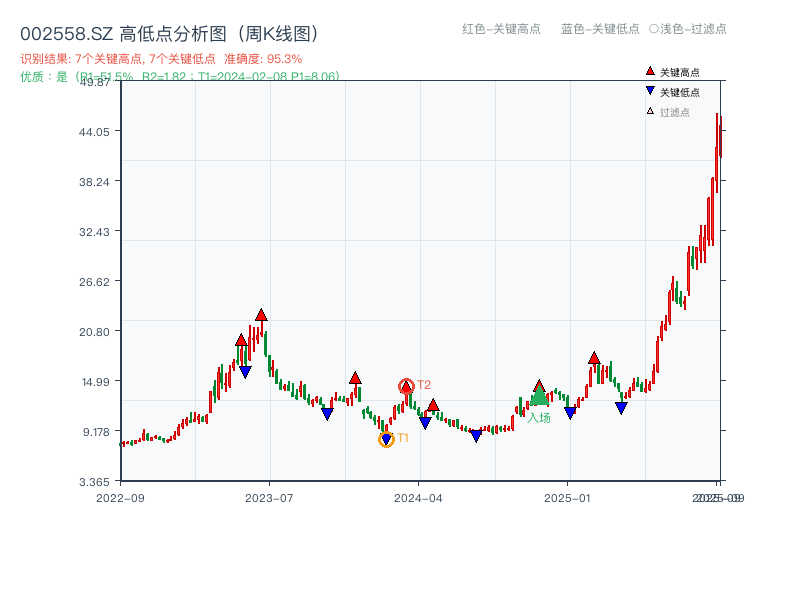Screen dimensions: 800x600
Task: Click the 44.05 y-axis label
Action: click(x=94, y=132)
